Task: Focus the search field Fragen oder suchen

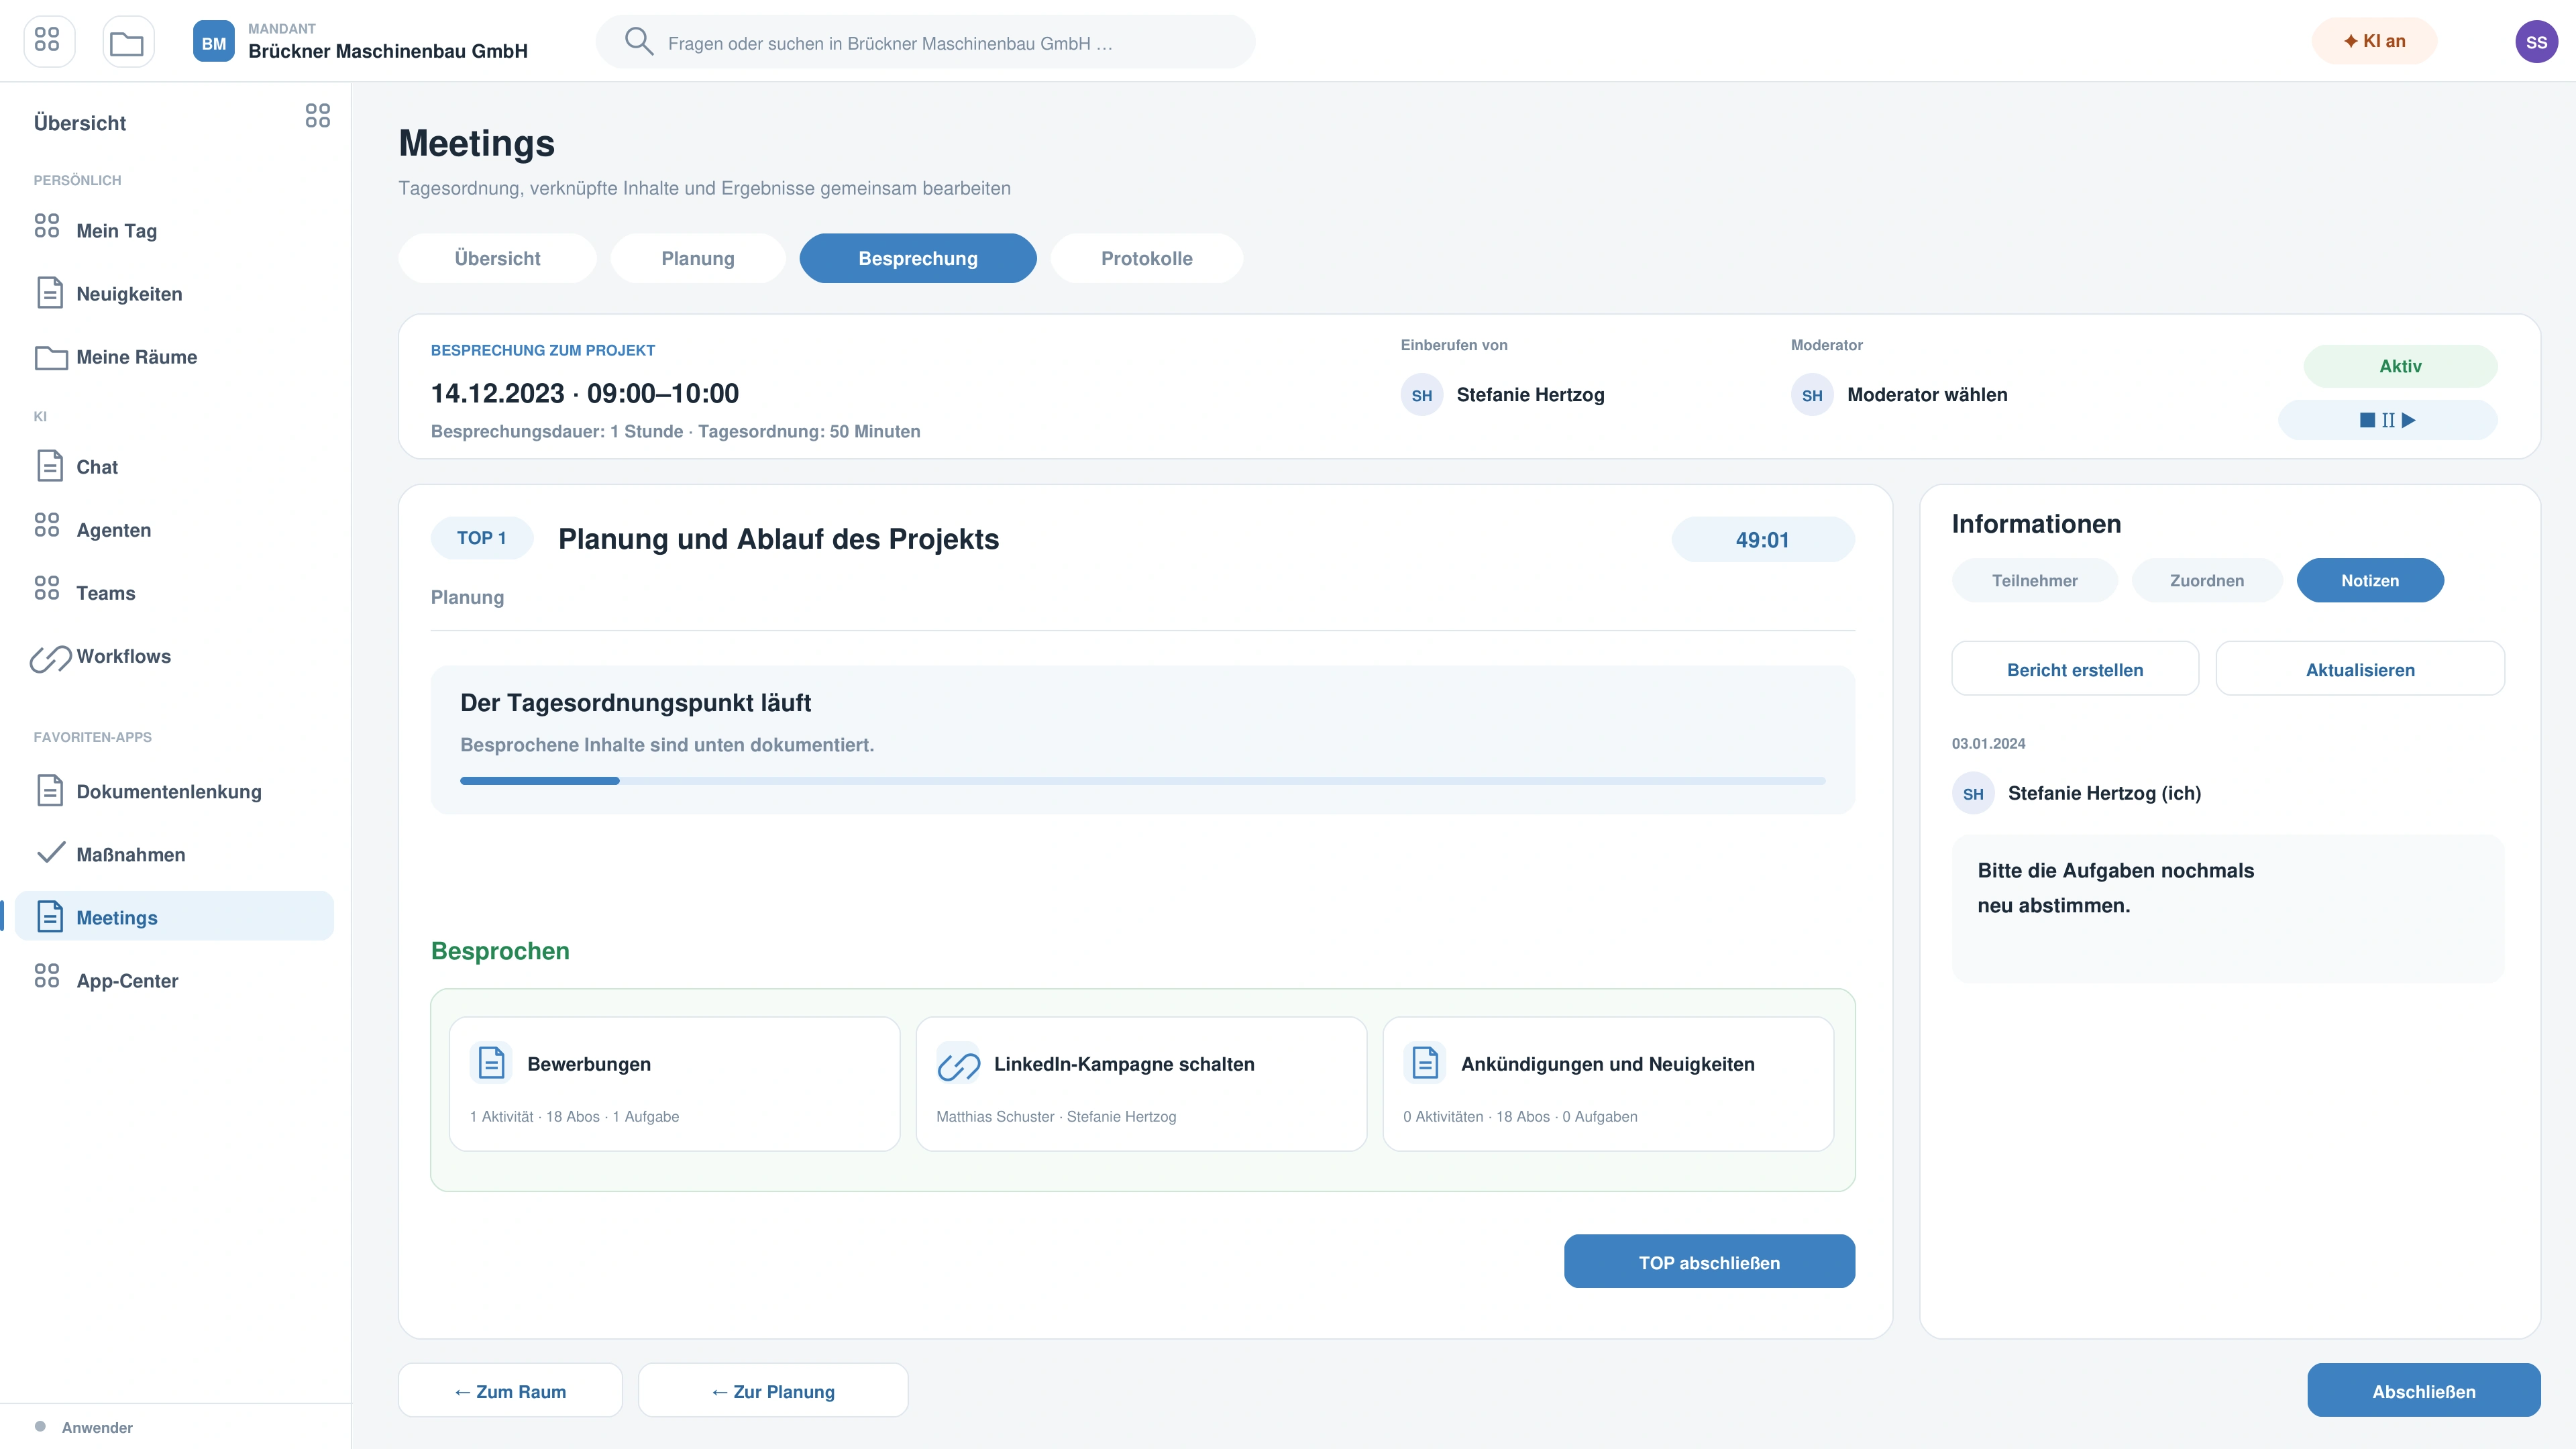Action: tap(925, 42)
